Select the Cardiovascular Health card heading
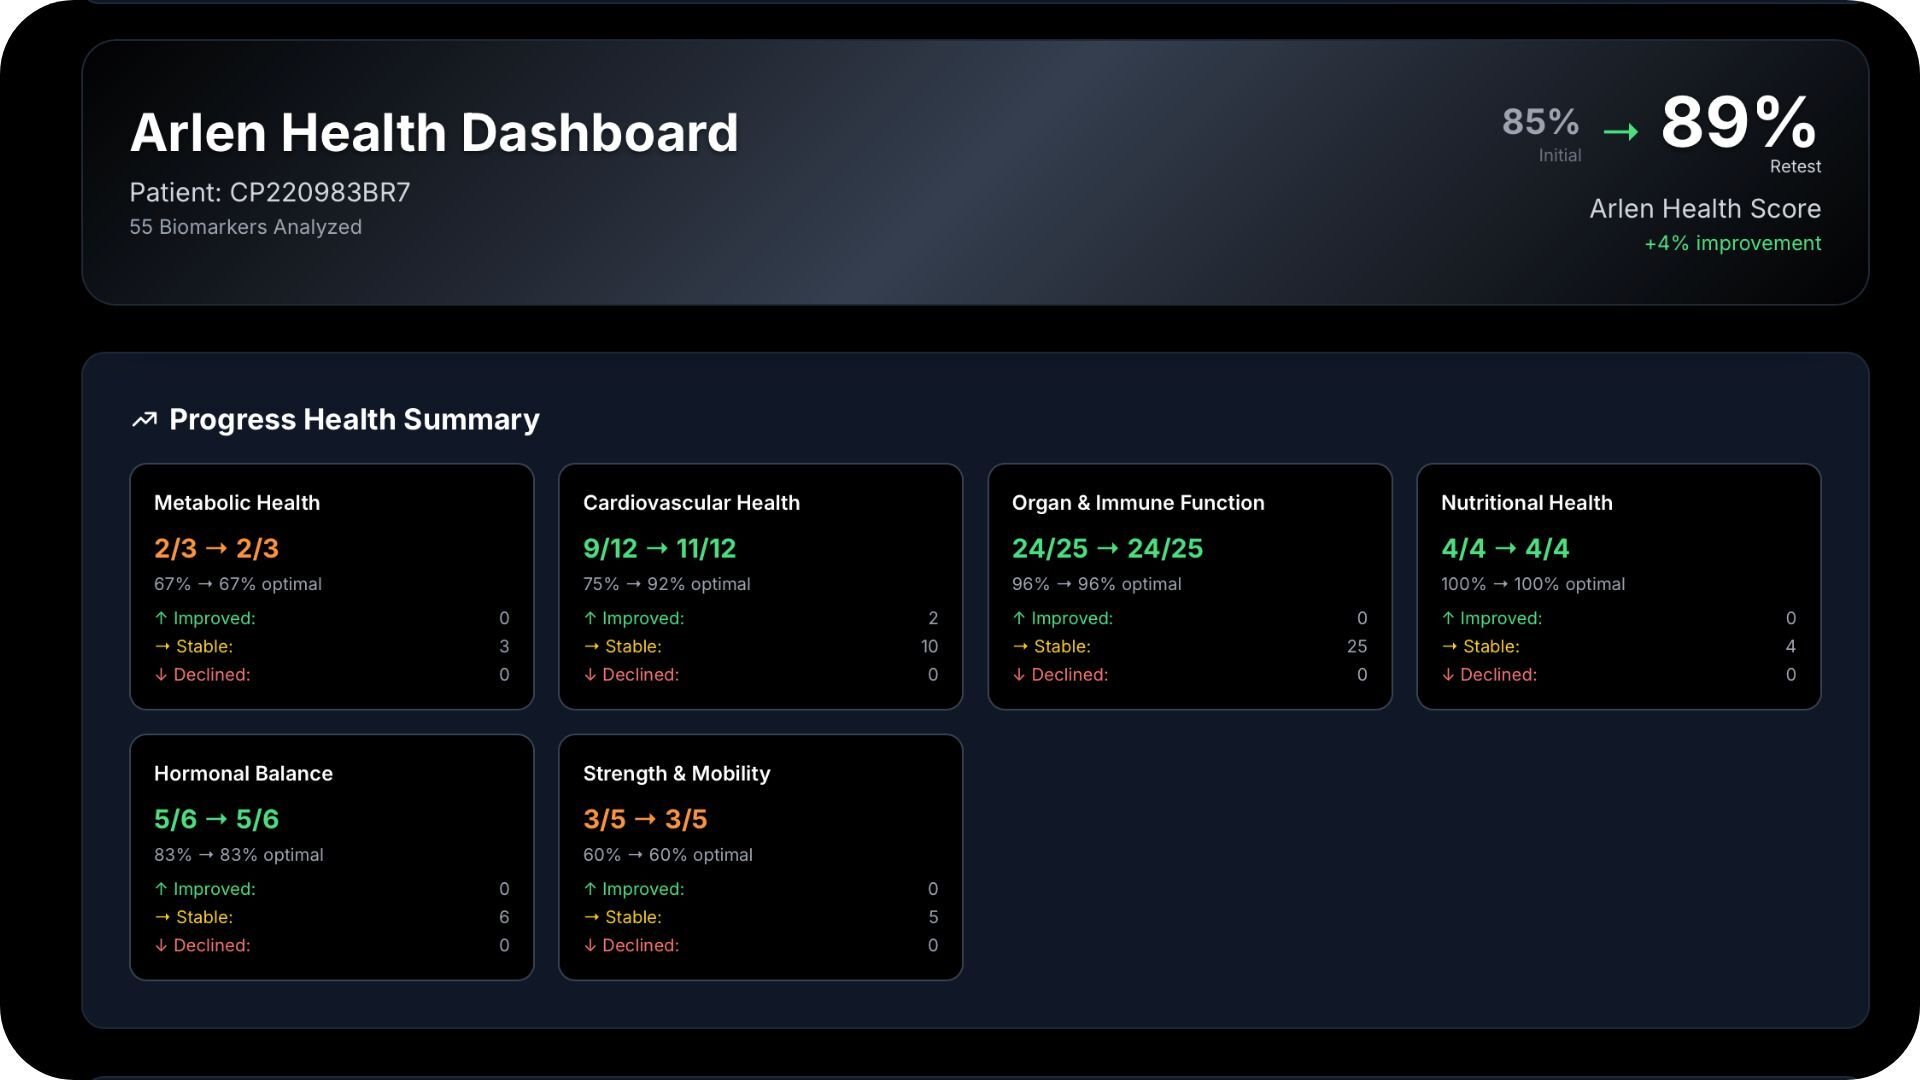1920x1080 pixels. coord(691,503)
